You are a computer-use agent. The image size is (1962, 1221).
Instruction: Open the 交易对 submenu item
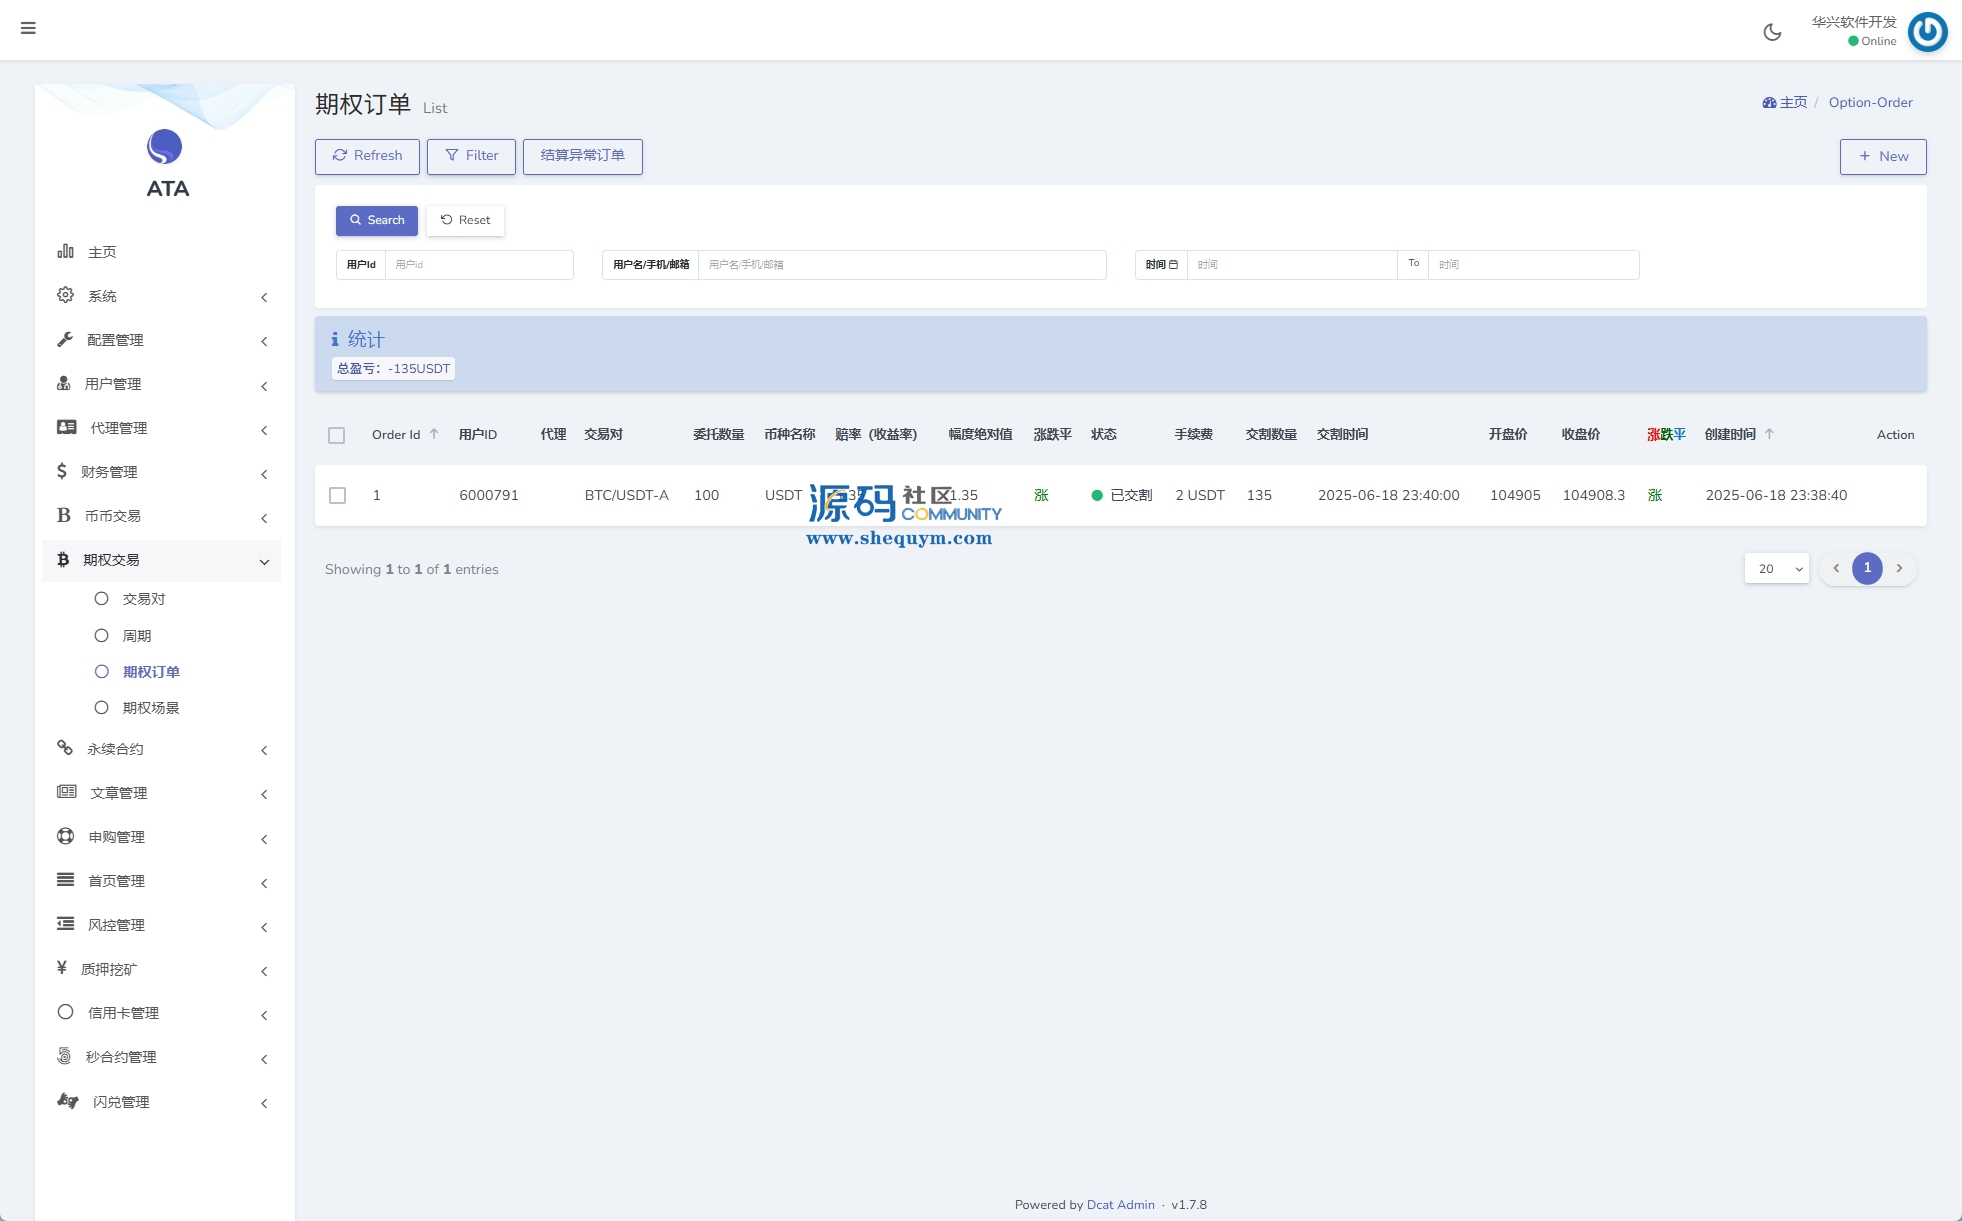point(143,599)
